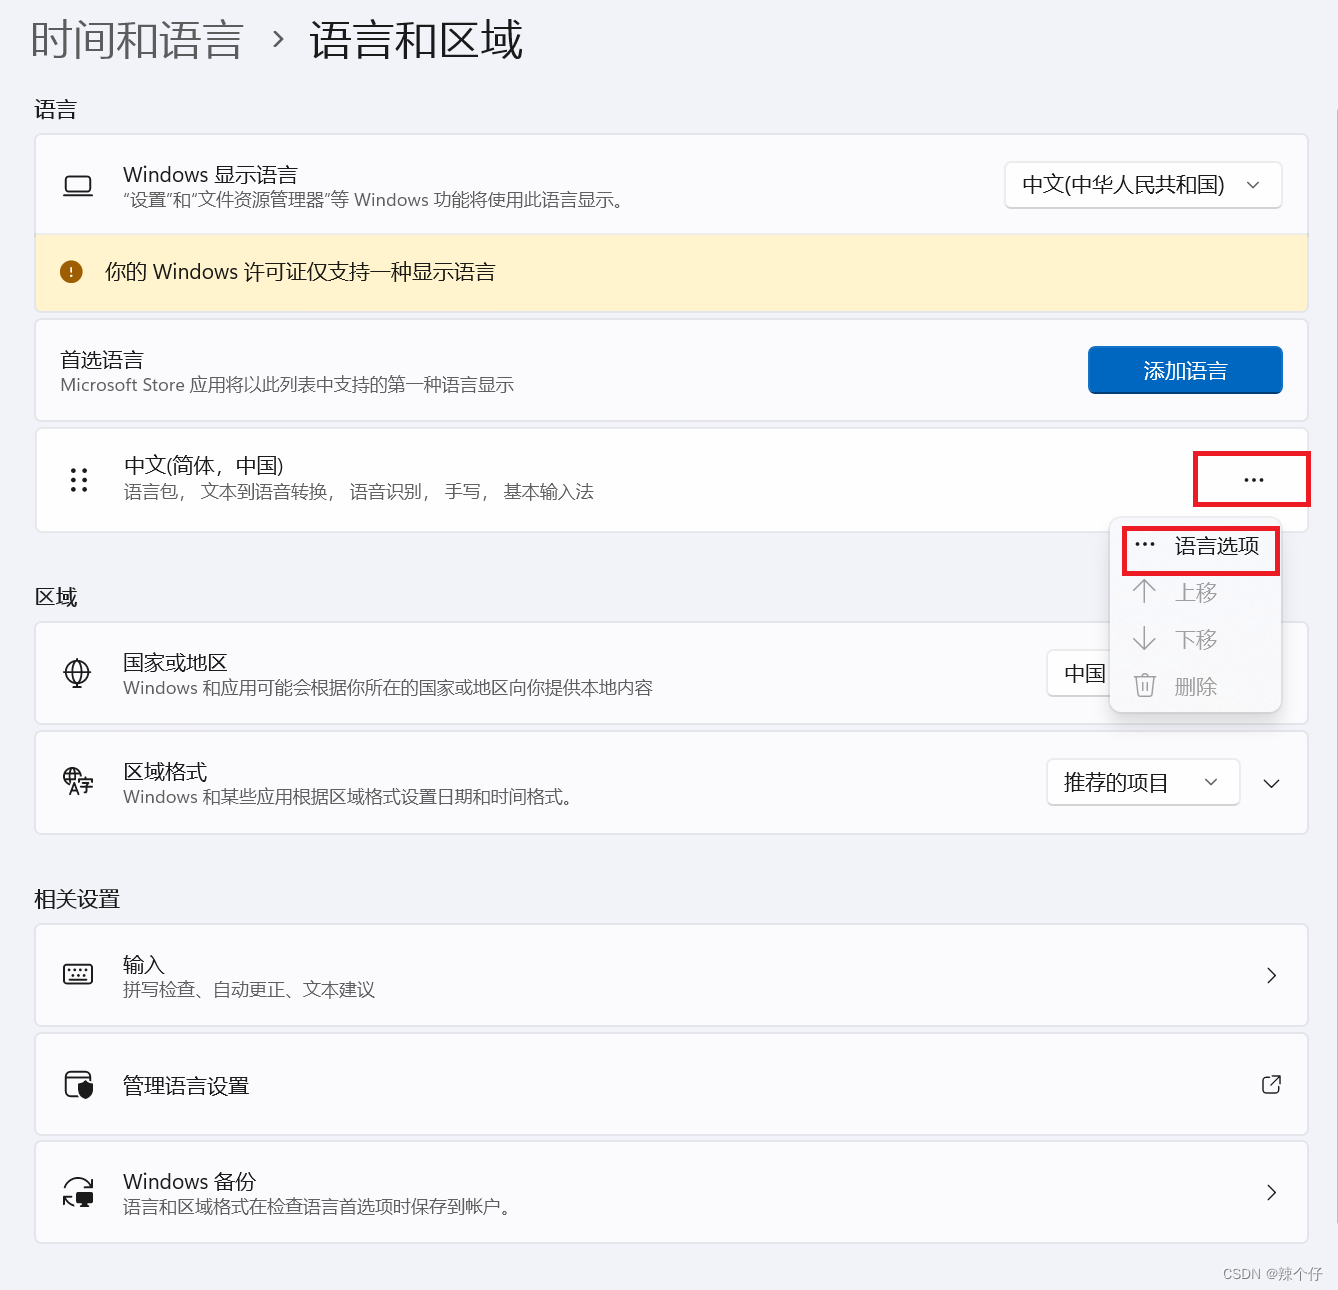Screen dimensions: 1338x1290
Task: Click the backup sync icon beside Windows 备份
Action: pos(78,1192)
